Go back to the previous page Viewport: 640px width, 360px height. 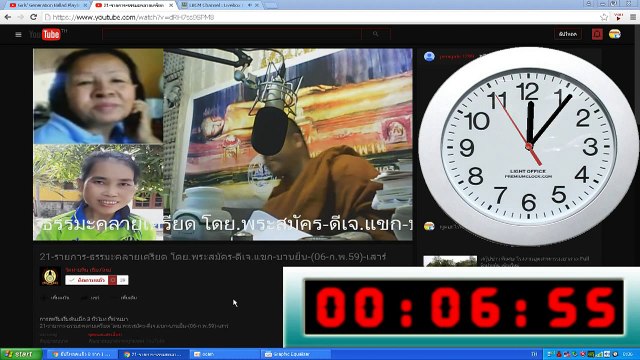point(8,17)
